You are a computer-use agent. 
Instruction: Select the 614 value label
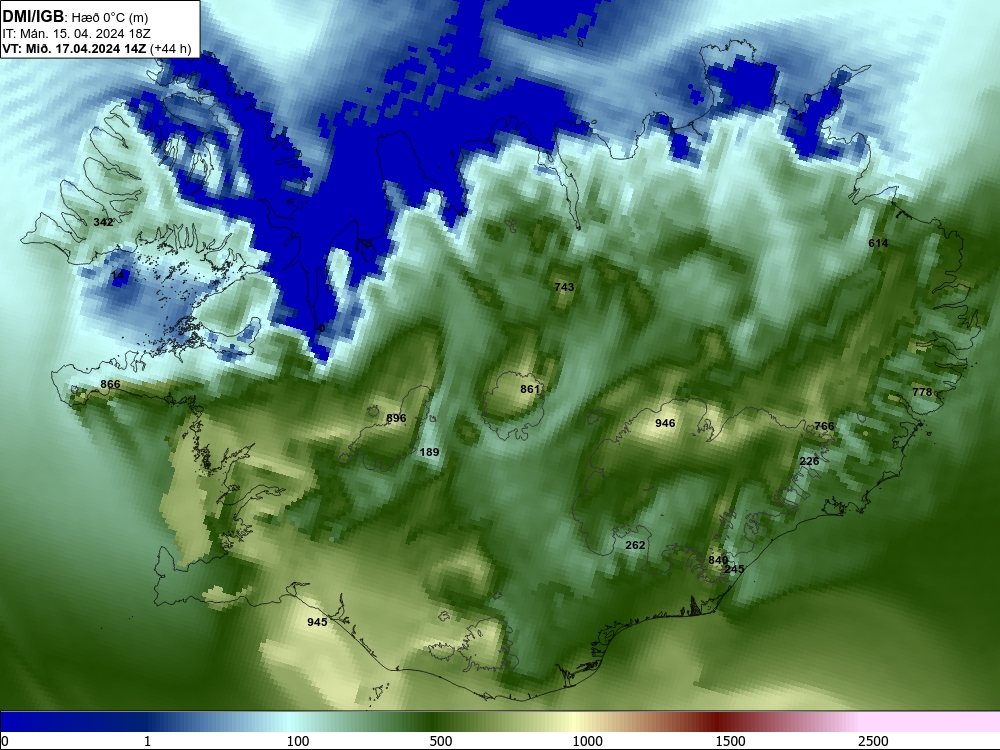(x=878, y=243)
